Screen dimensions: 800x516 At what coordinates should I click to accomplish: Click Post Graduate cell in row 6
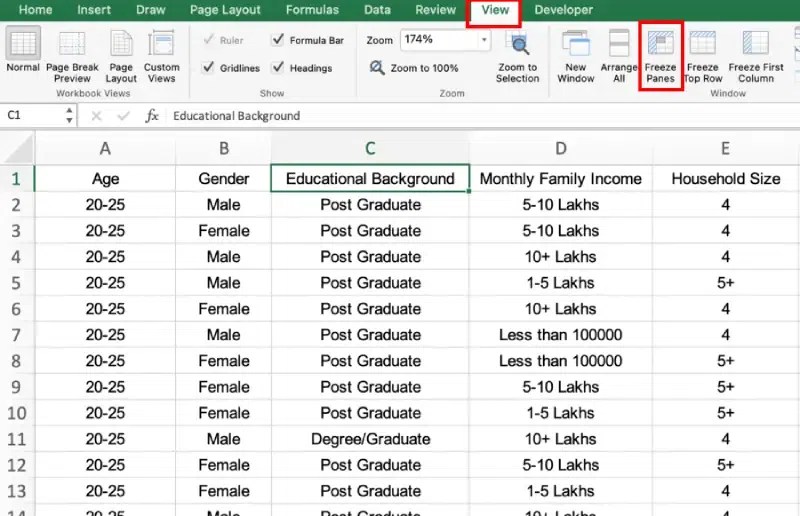(370, 309)
